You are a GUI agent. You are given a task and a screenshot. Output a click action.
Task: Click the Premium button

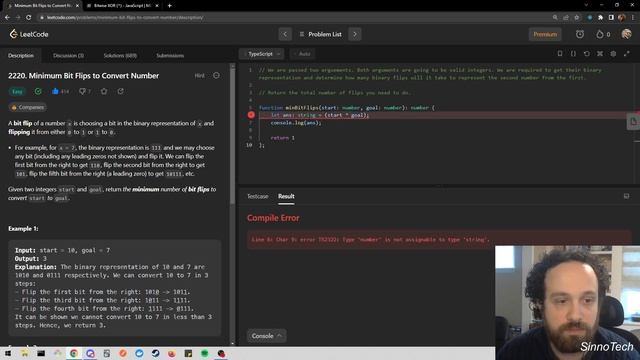coord(545,34)
